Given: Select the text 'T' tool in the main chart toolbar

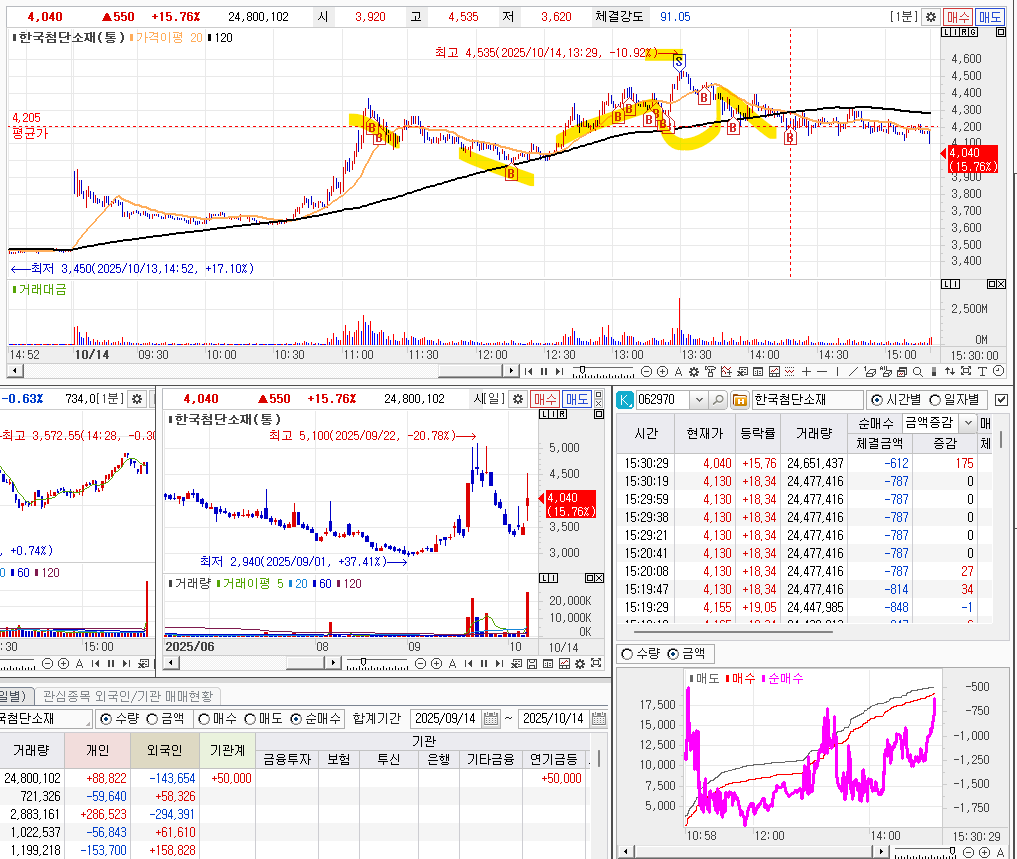Looking at the screenshot, I should [x=982, y=372].
